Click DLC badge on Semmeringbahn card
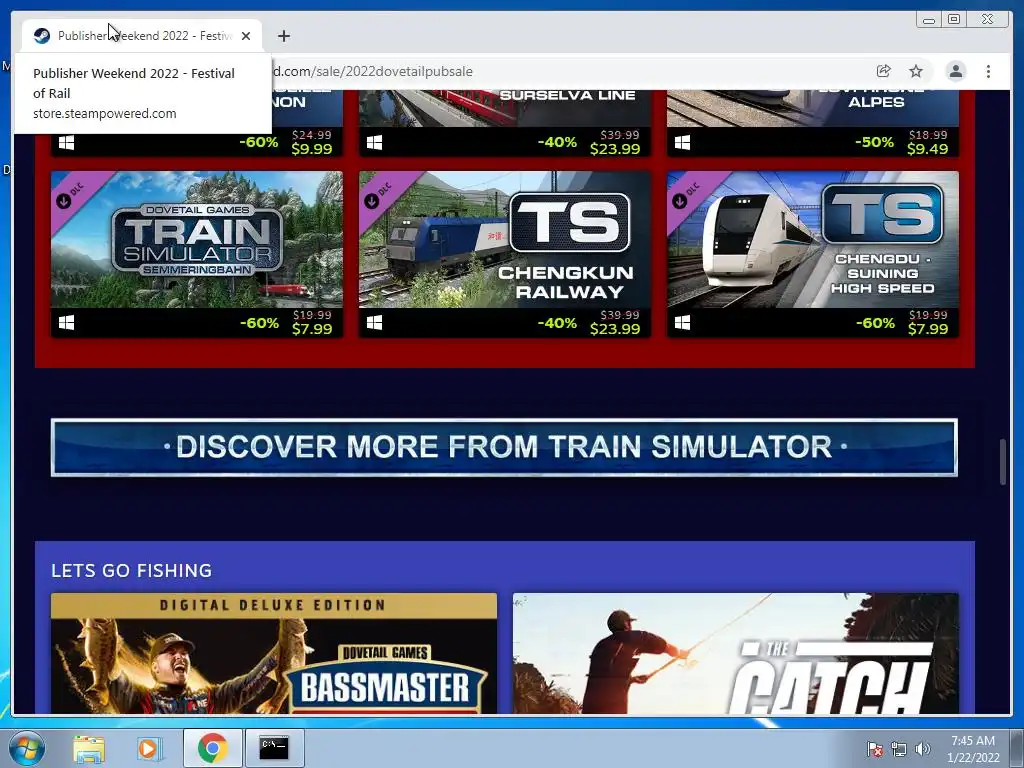This screenshot has height=768, width=1024. [70, 195]
